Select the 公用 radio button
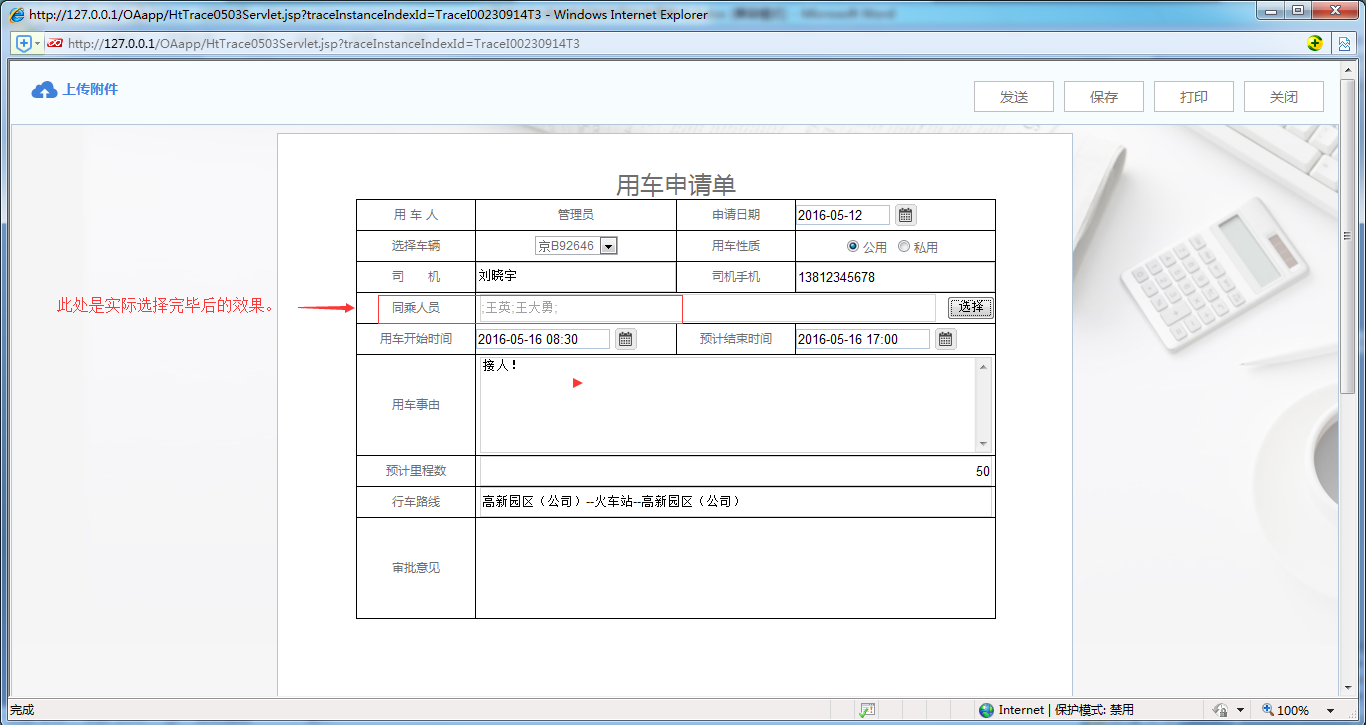This screenshot has width=1366, height=725. pyautogui.click(x=852, y=246)
